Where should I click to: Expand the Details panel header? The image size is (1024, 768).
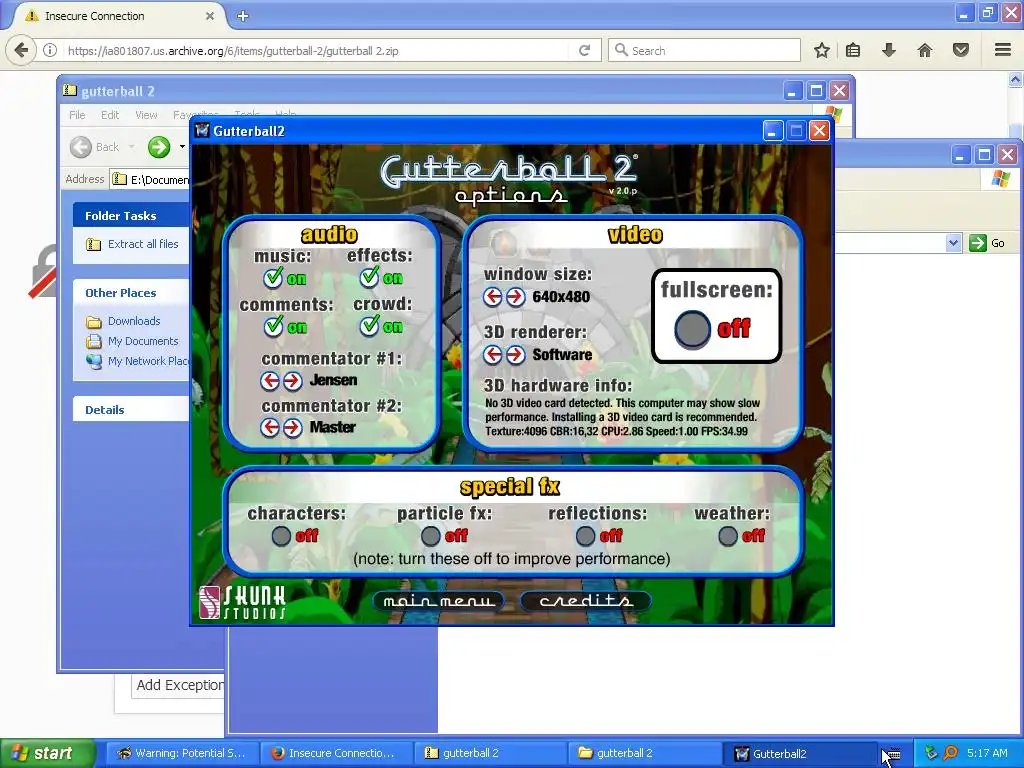coord(131,409)
